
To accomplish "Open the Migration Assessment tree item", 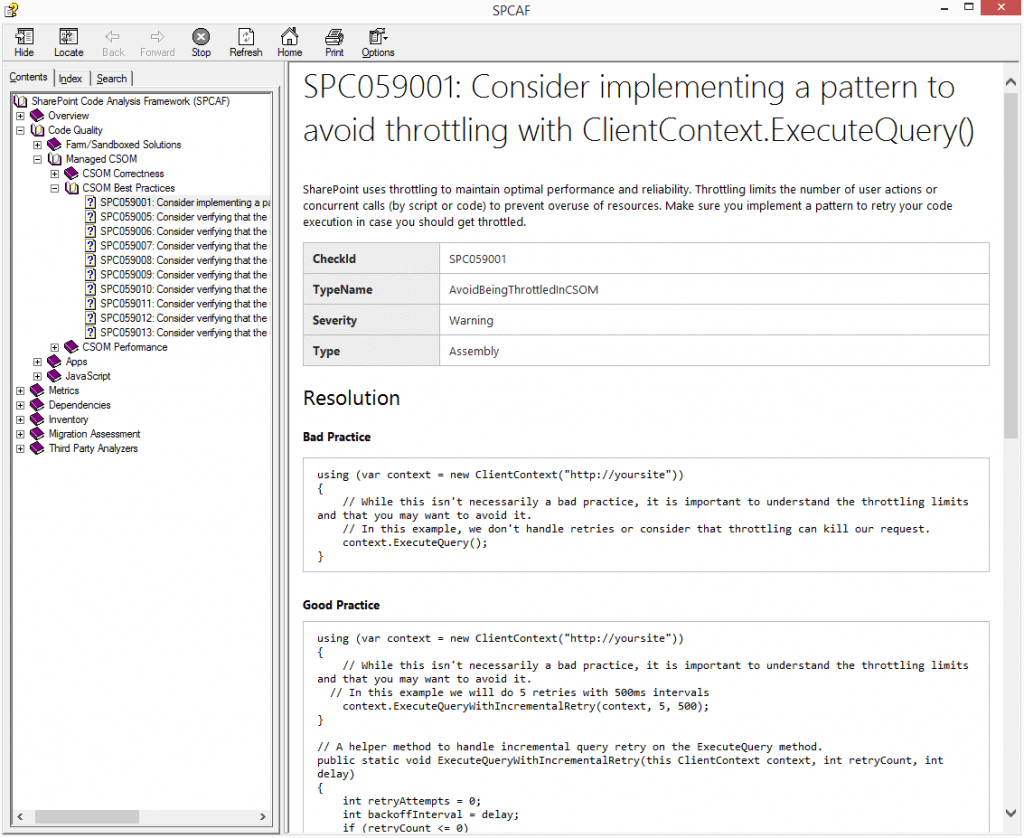I will 93,433.
